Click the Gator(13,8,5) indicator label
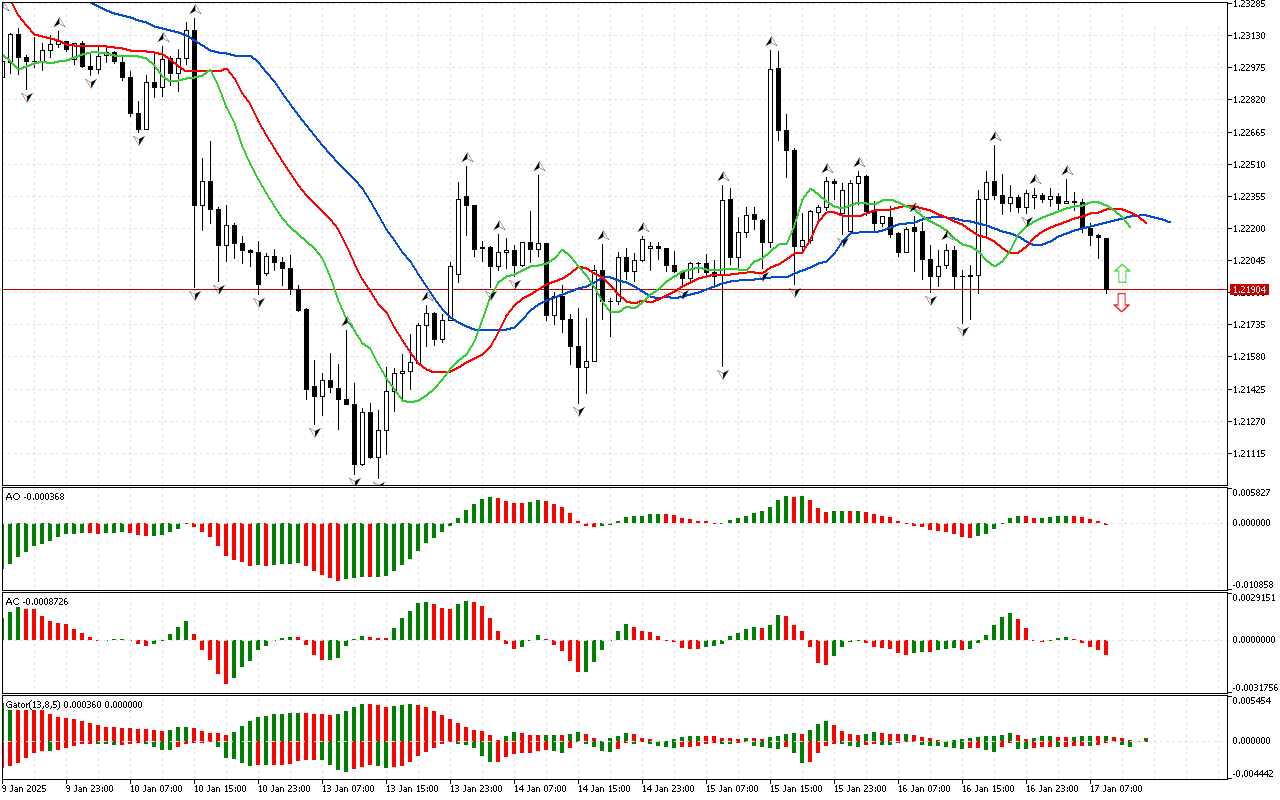The width and height of the screenshot is (1280, 800). click(74, 705)
